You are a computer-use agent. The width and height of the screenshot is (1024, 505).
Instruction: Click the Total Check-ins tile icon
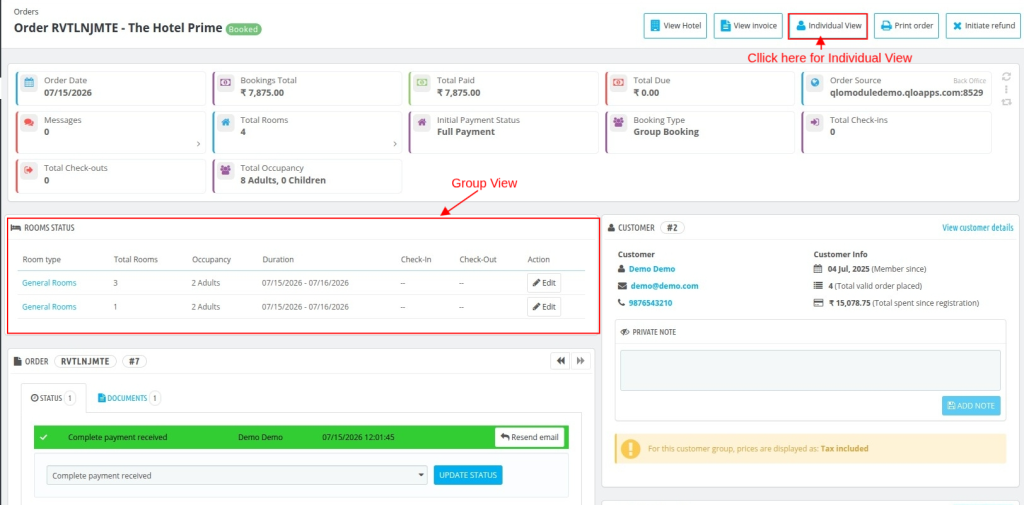tap(814, 122)
